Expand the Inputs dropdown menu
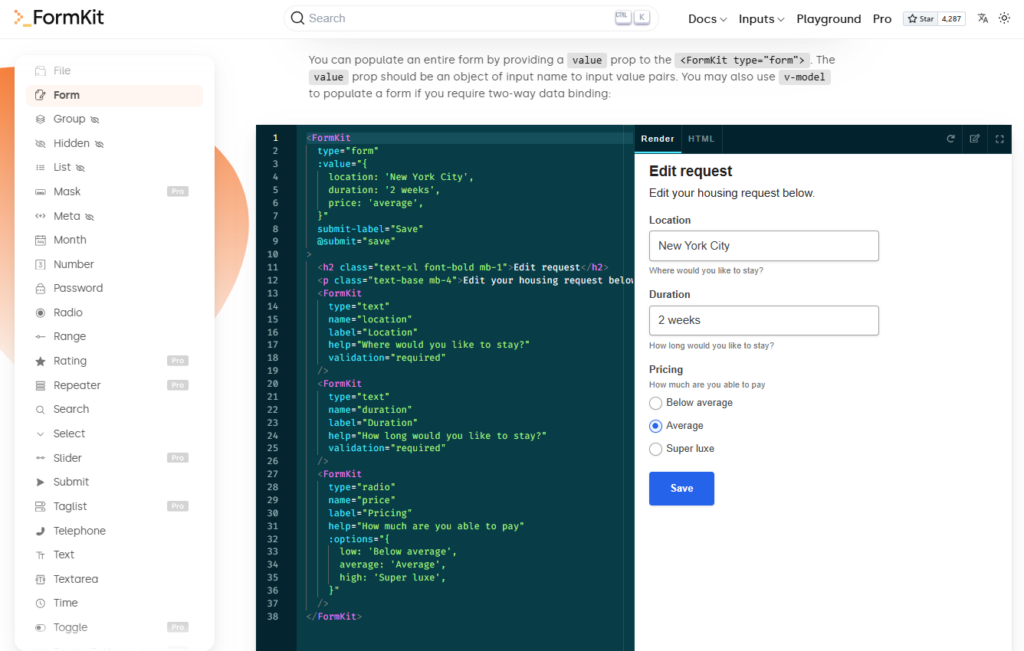 tap(761, 19)
